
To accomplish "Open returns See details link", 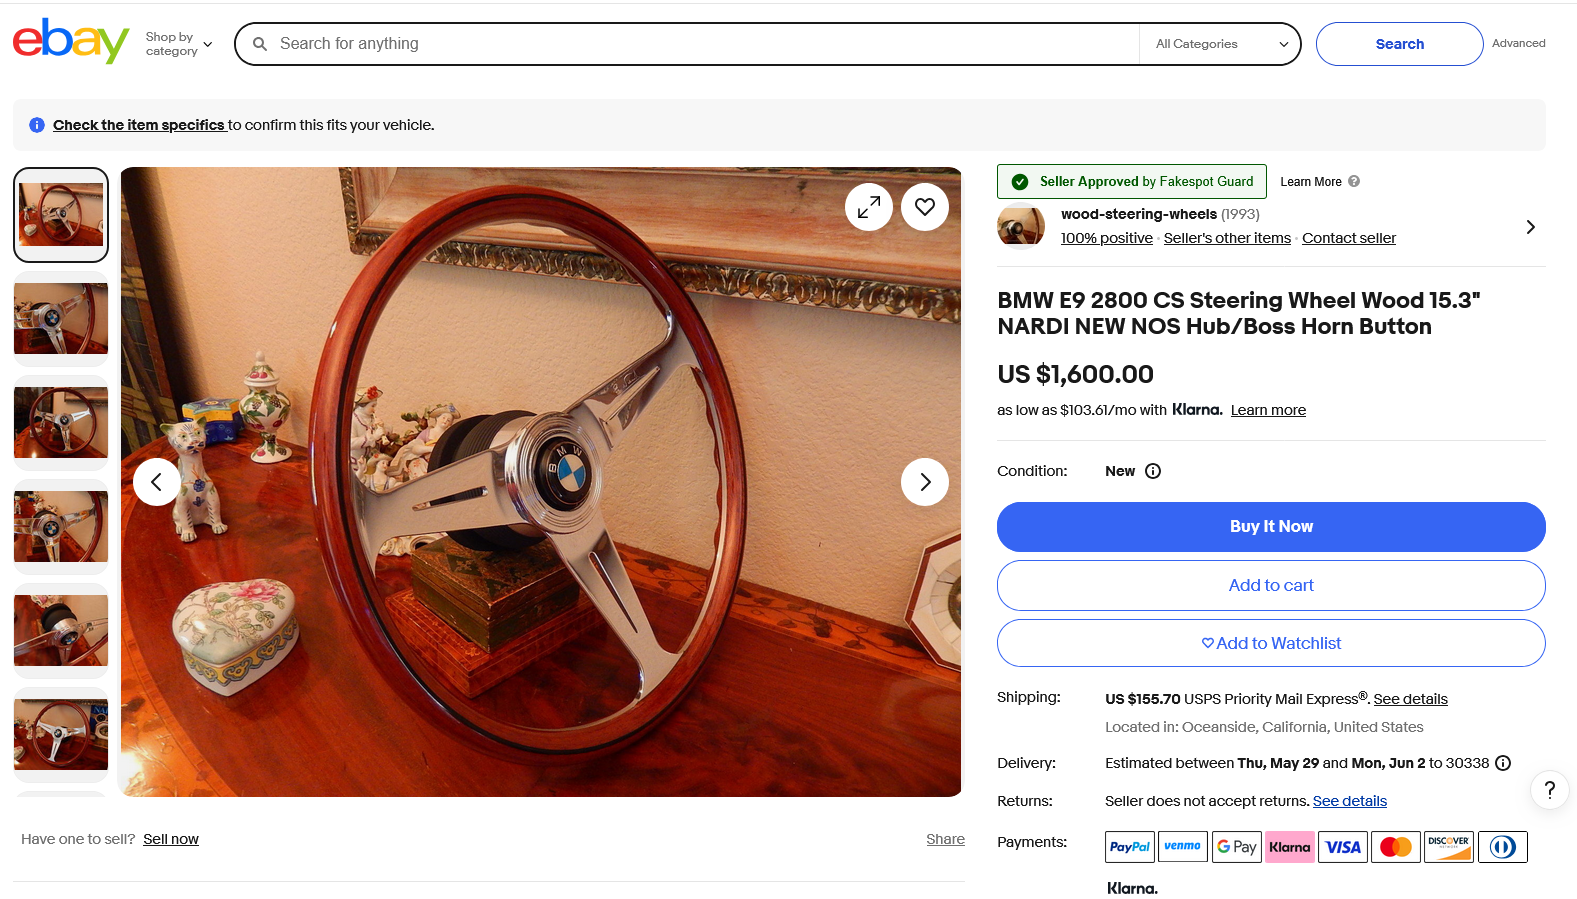I will (x=1349, y=801).
